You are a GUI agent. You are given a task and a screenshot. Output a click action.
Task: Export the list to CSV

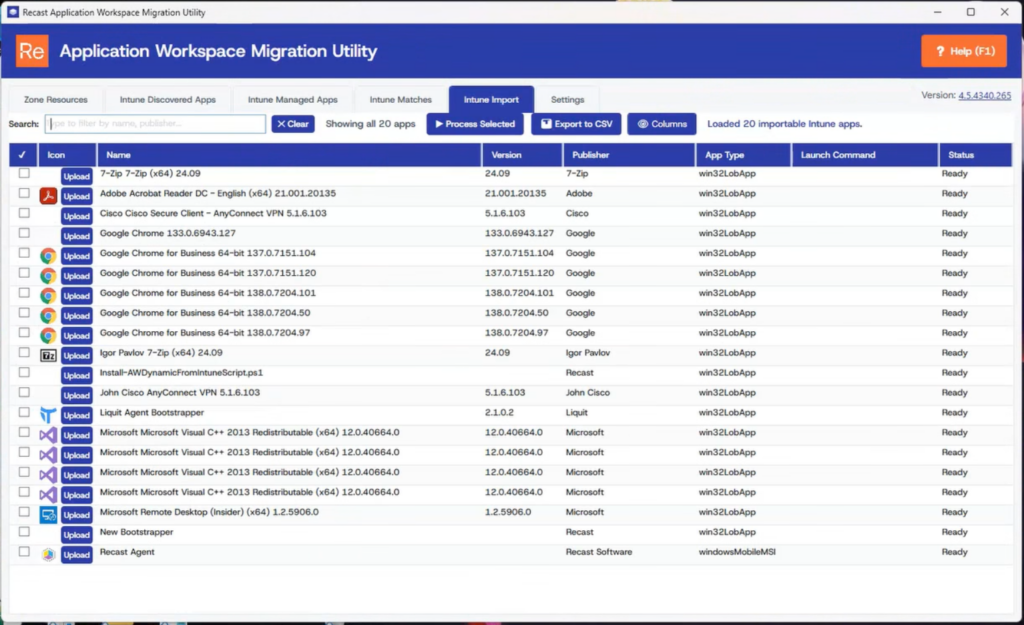pyautogui.click(x=576, y=123)
